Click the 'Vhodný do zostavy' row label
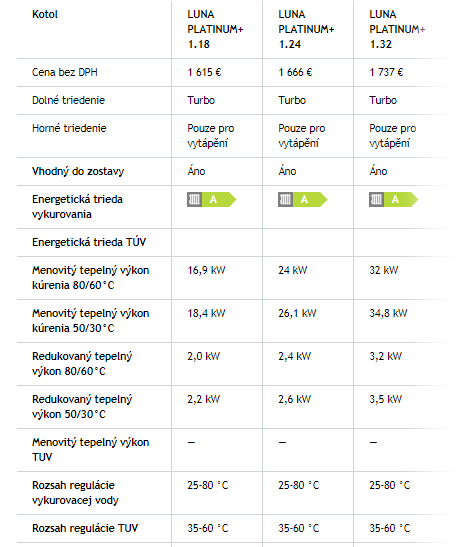This screenshot has height=547, width=466. [78, 171]
